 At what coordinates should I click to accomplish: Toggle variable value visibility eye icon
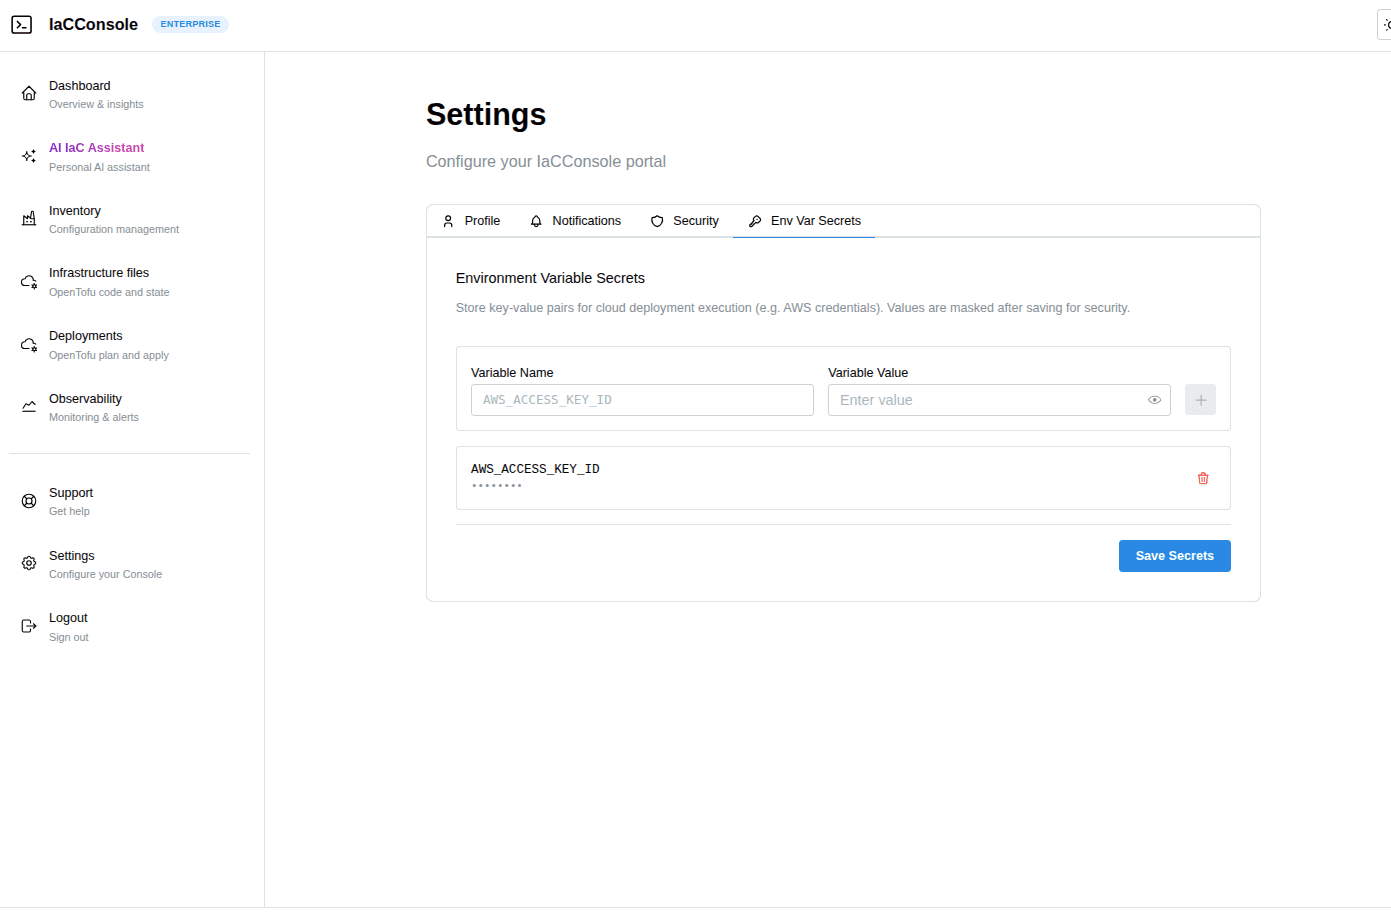1154,400
